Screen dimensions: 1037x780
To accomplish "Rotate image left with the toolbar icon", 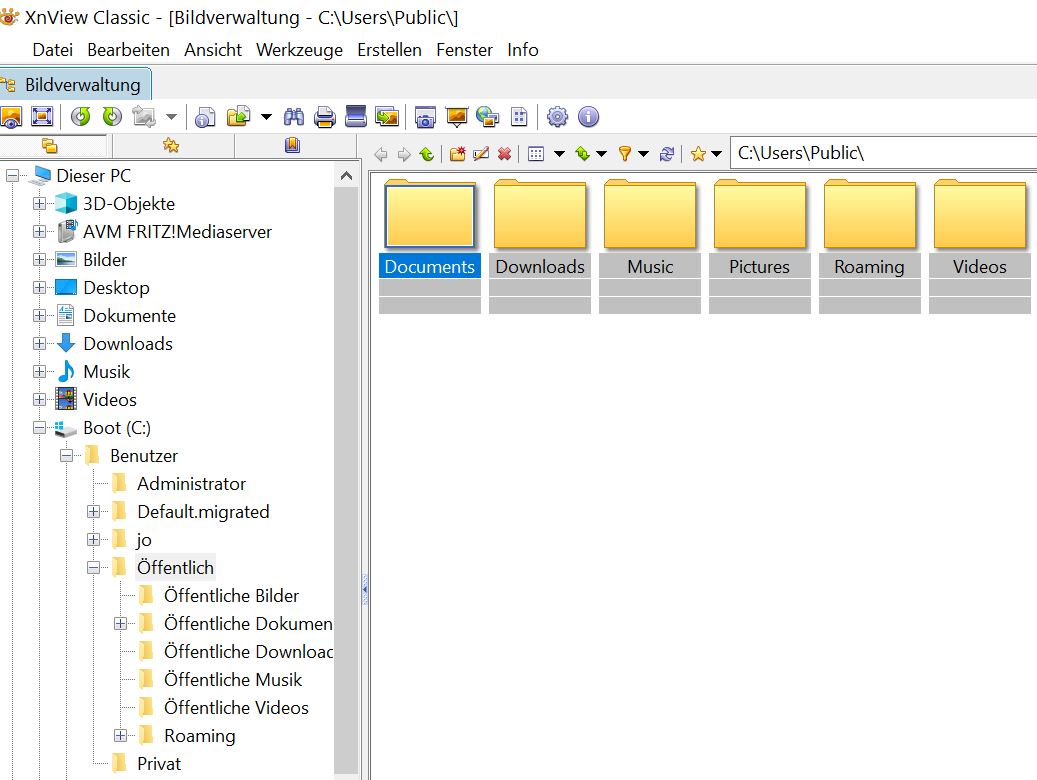I will pos(81,117).
